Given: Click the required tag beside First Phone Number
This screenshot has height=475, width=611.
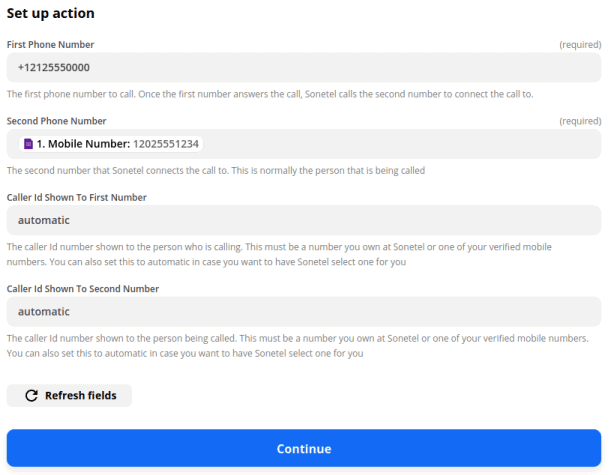Looking at the screenshot, I should 579,45.
